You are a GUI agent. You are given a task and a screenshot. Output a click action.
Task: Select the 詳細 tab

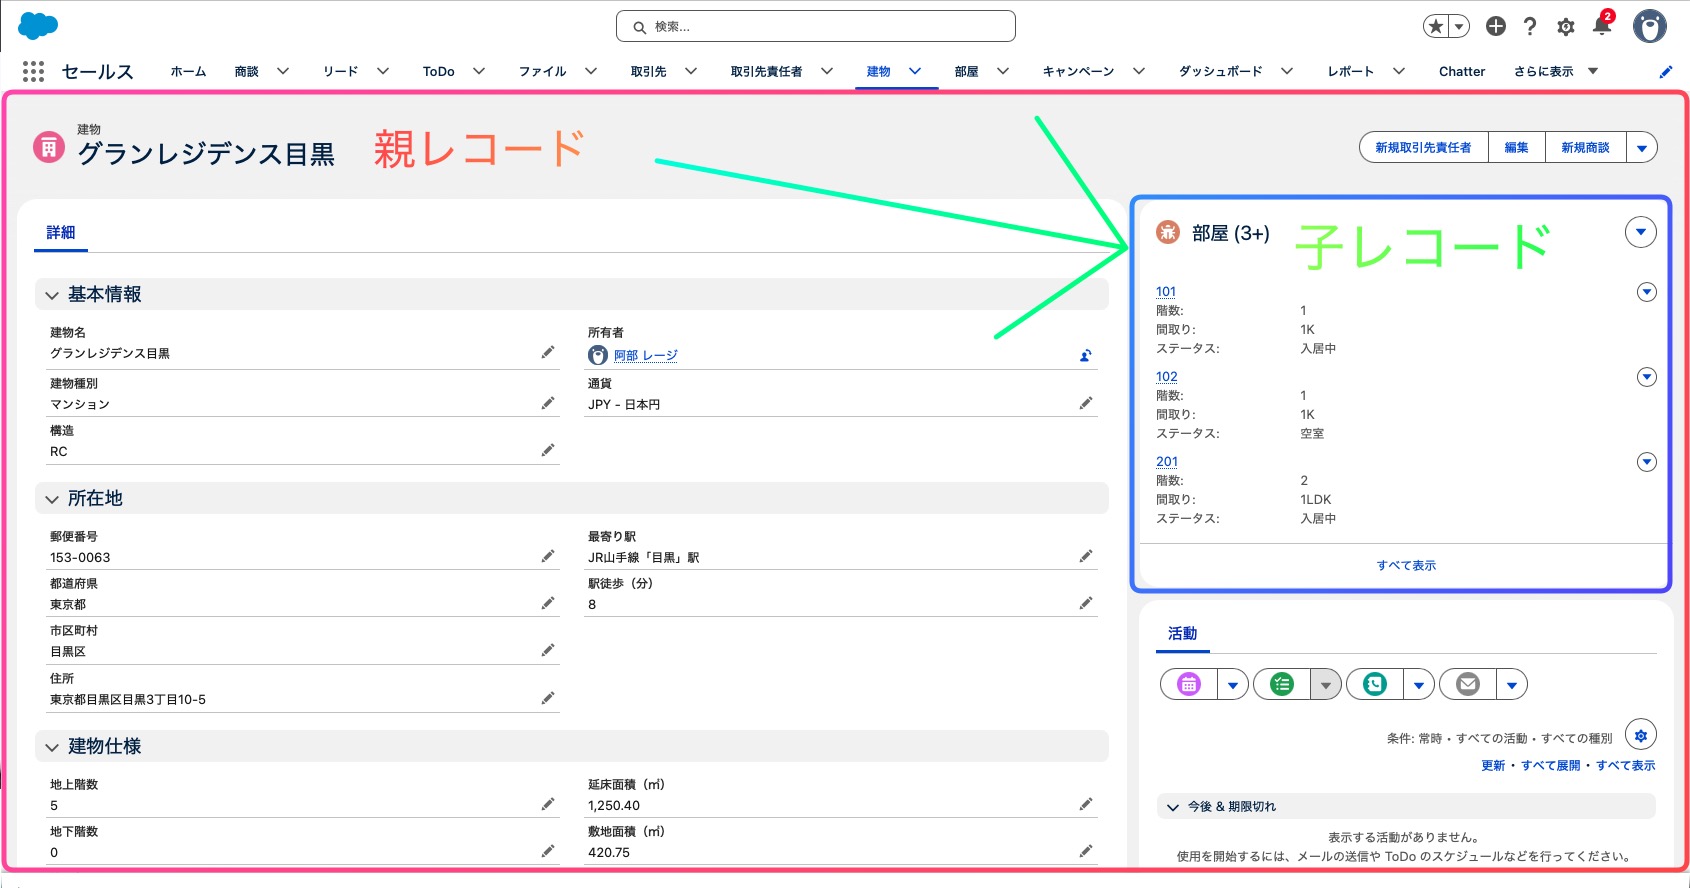click(x=61, y=232)
